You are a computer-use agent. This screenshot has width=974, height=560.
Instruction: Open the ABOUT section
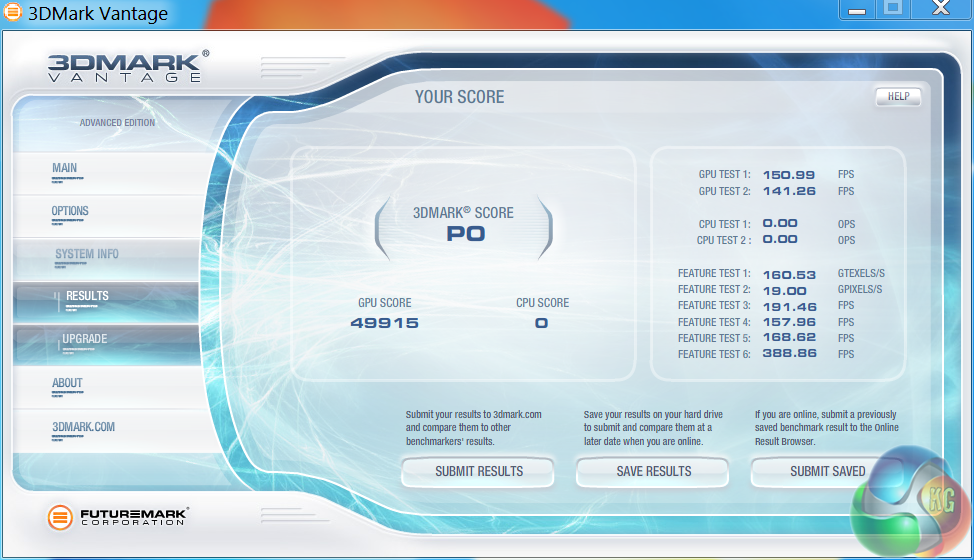tap(109, 387)
